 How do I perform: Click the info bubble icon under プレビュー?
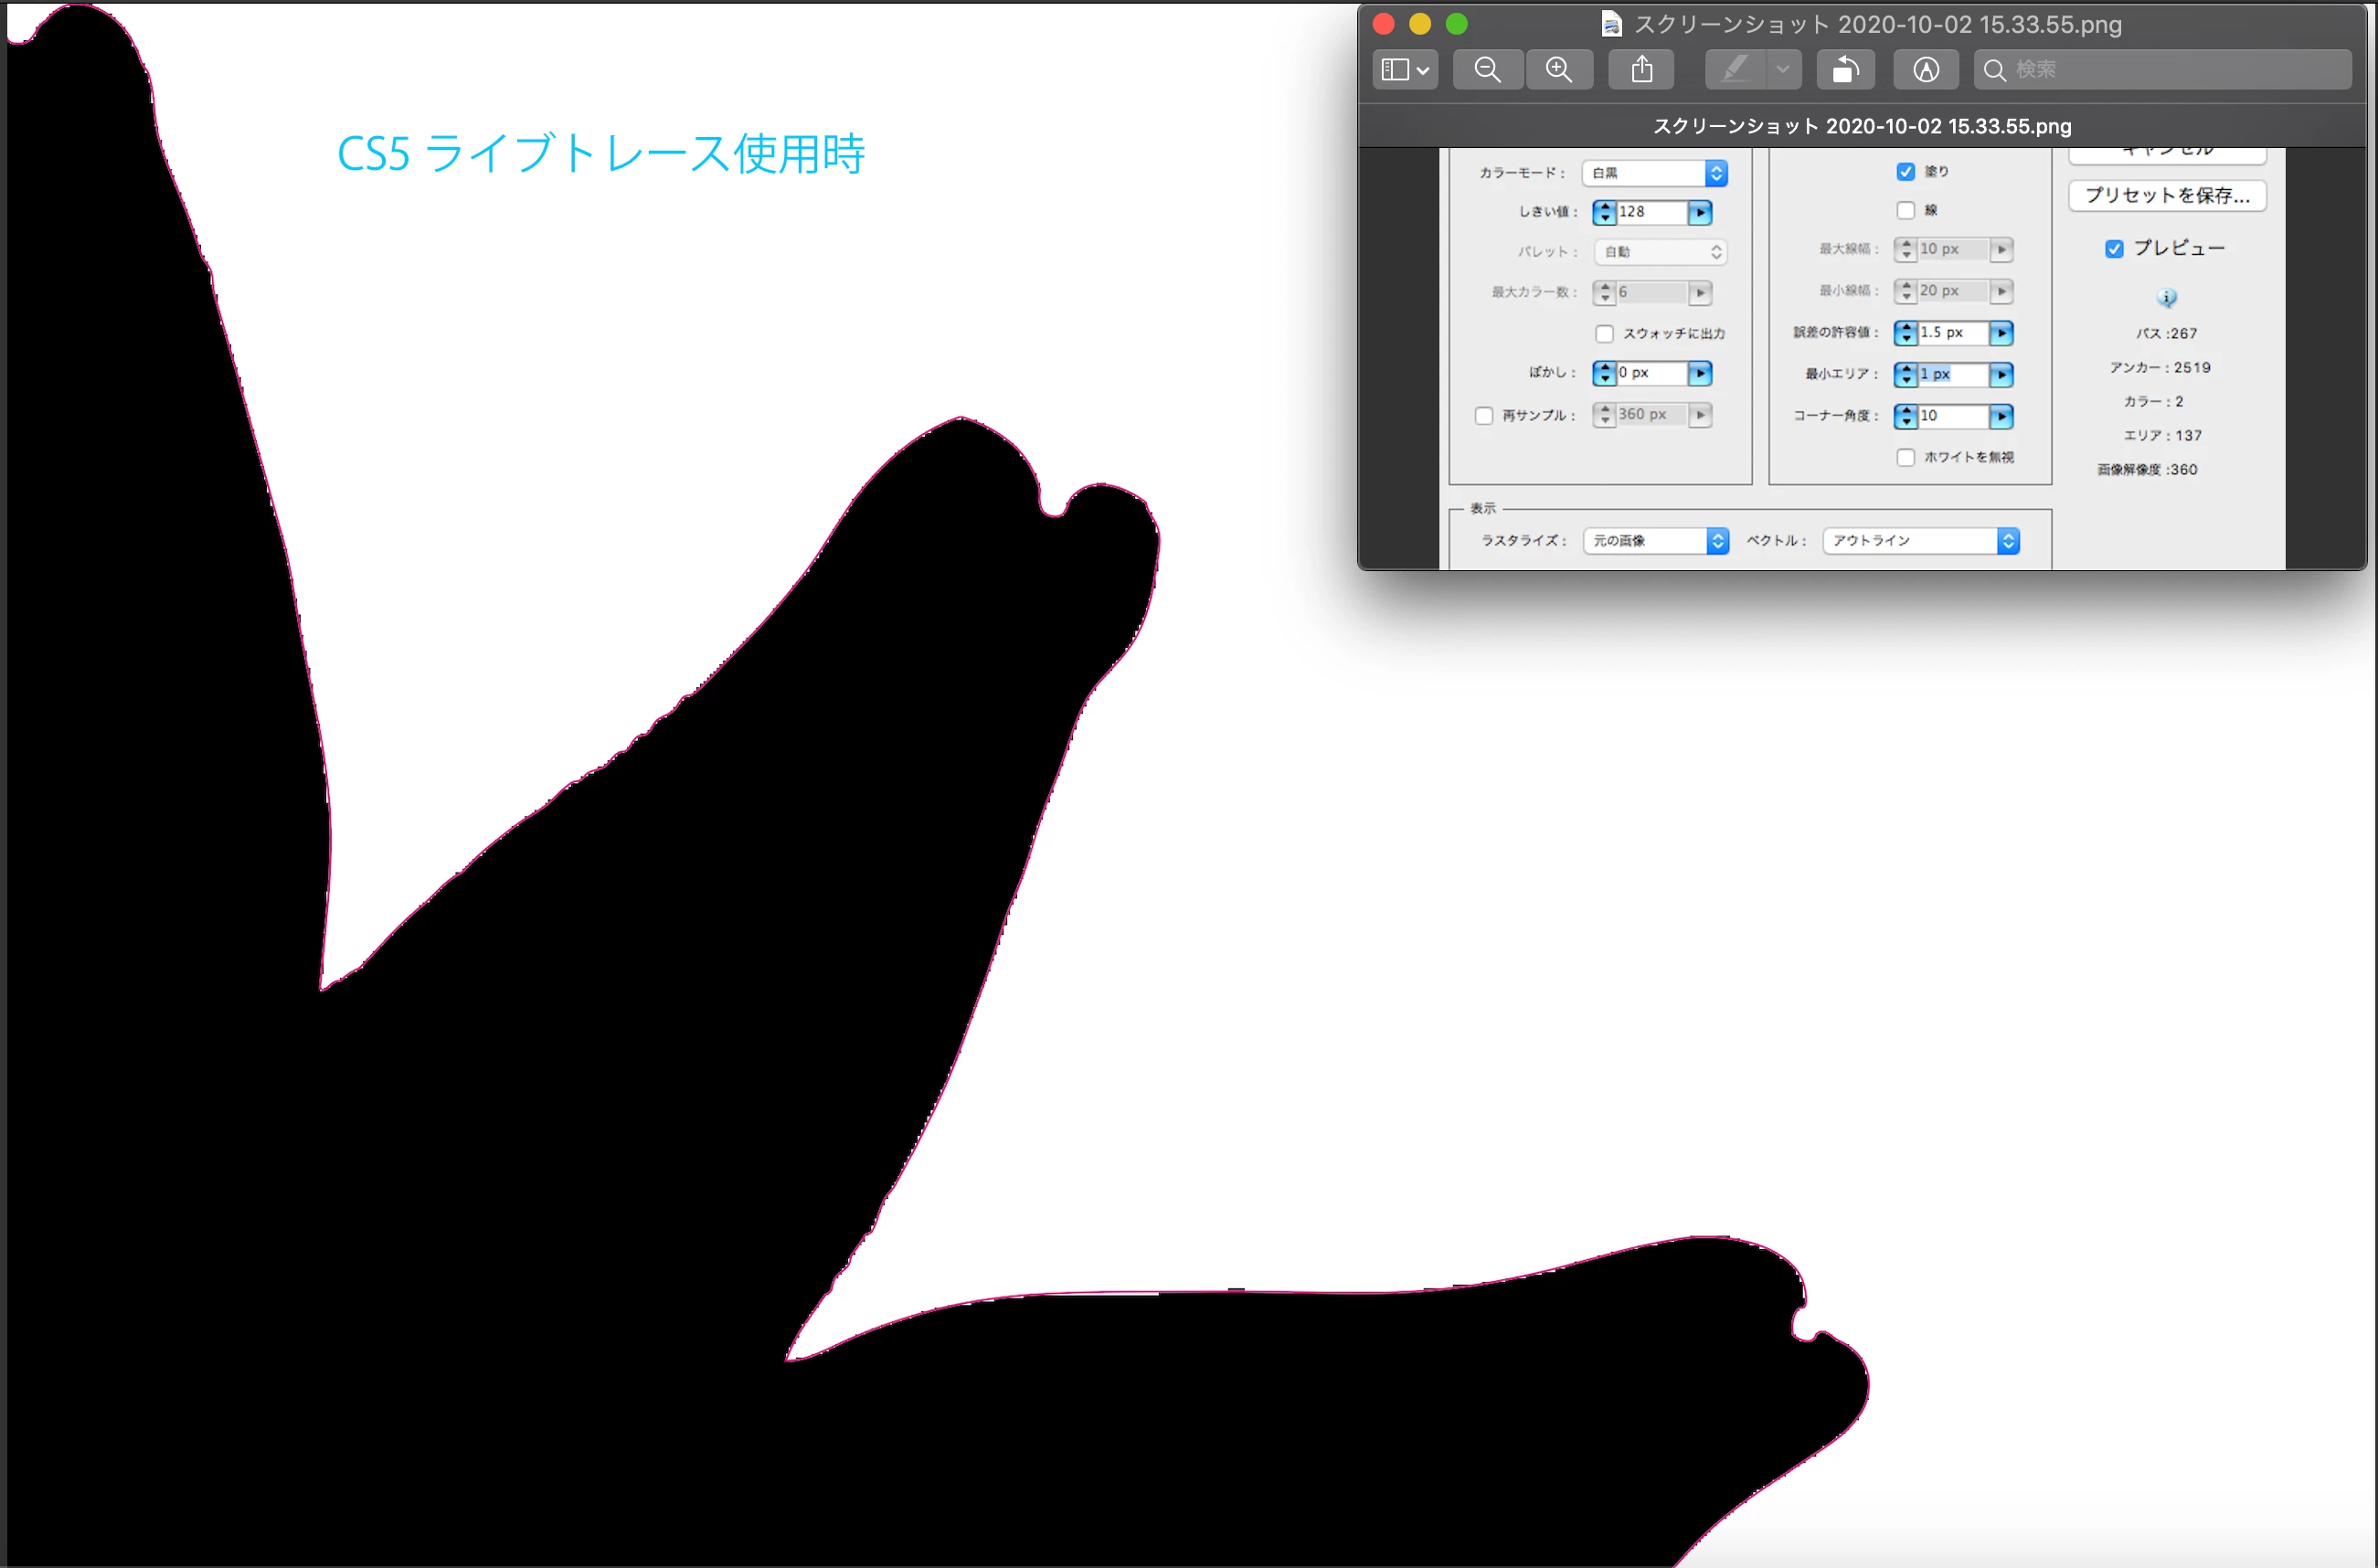pos(2166,297)
